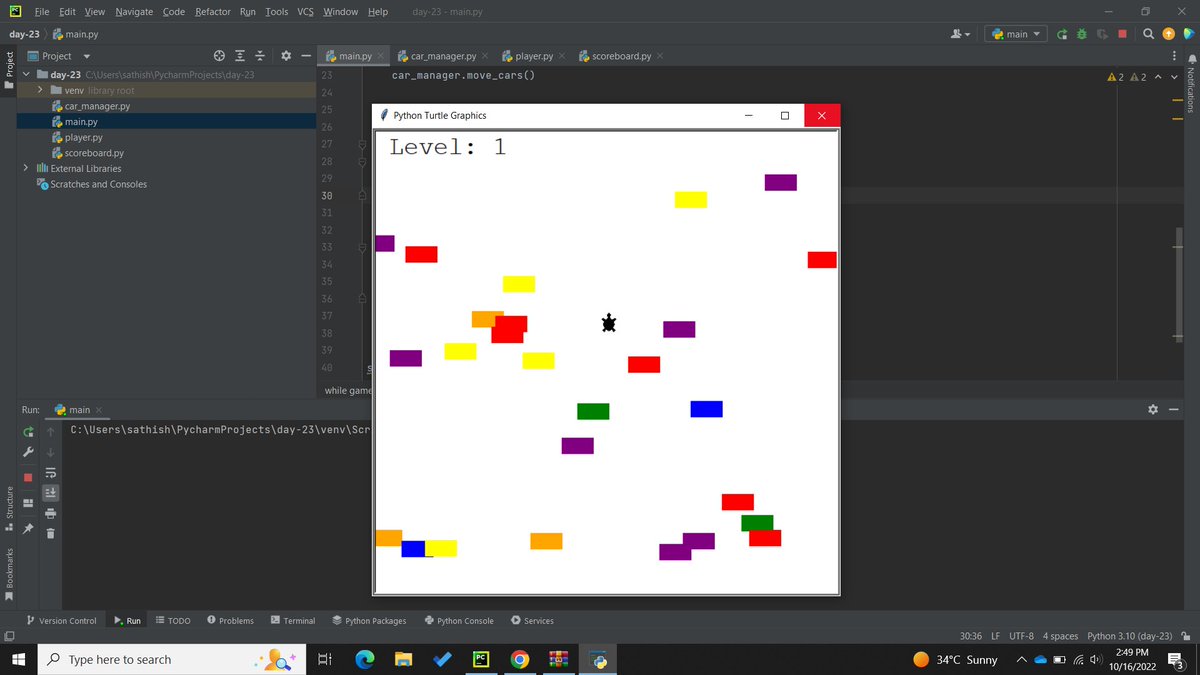Open Search Everywhere magnifier

point(1148,34)
